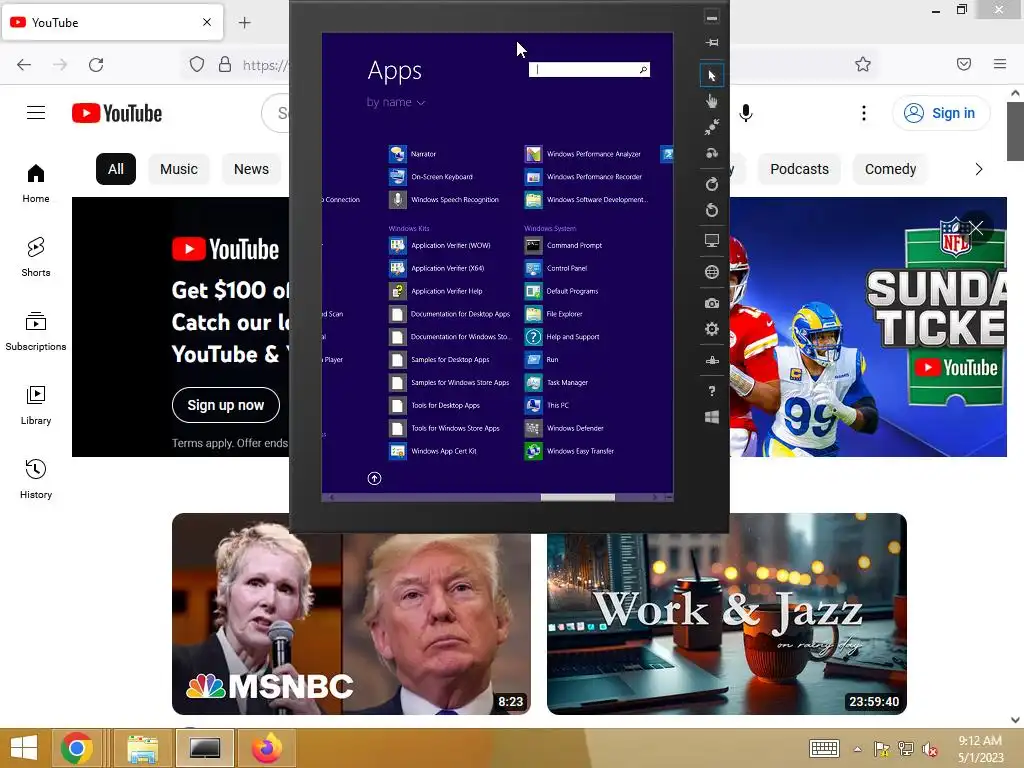This screenshot has width=1024, height=768.
Task: Open On-Screen Keyboard app
Action: tap(431, 177)
